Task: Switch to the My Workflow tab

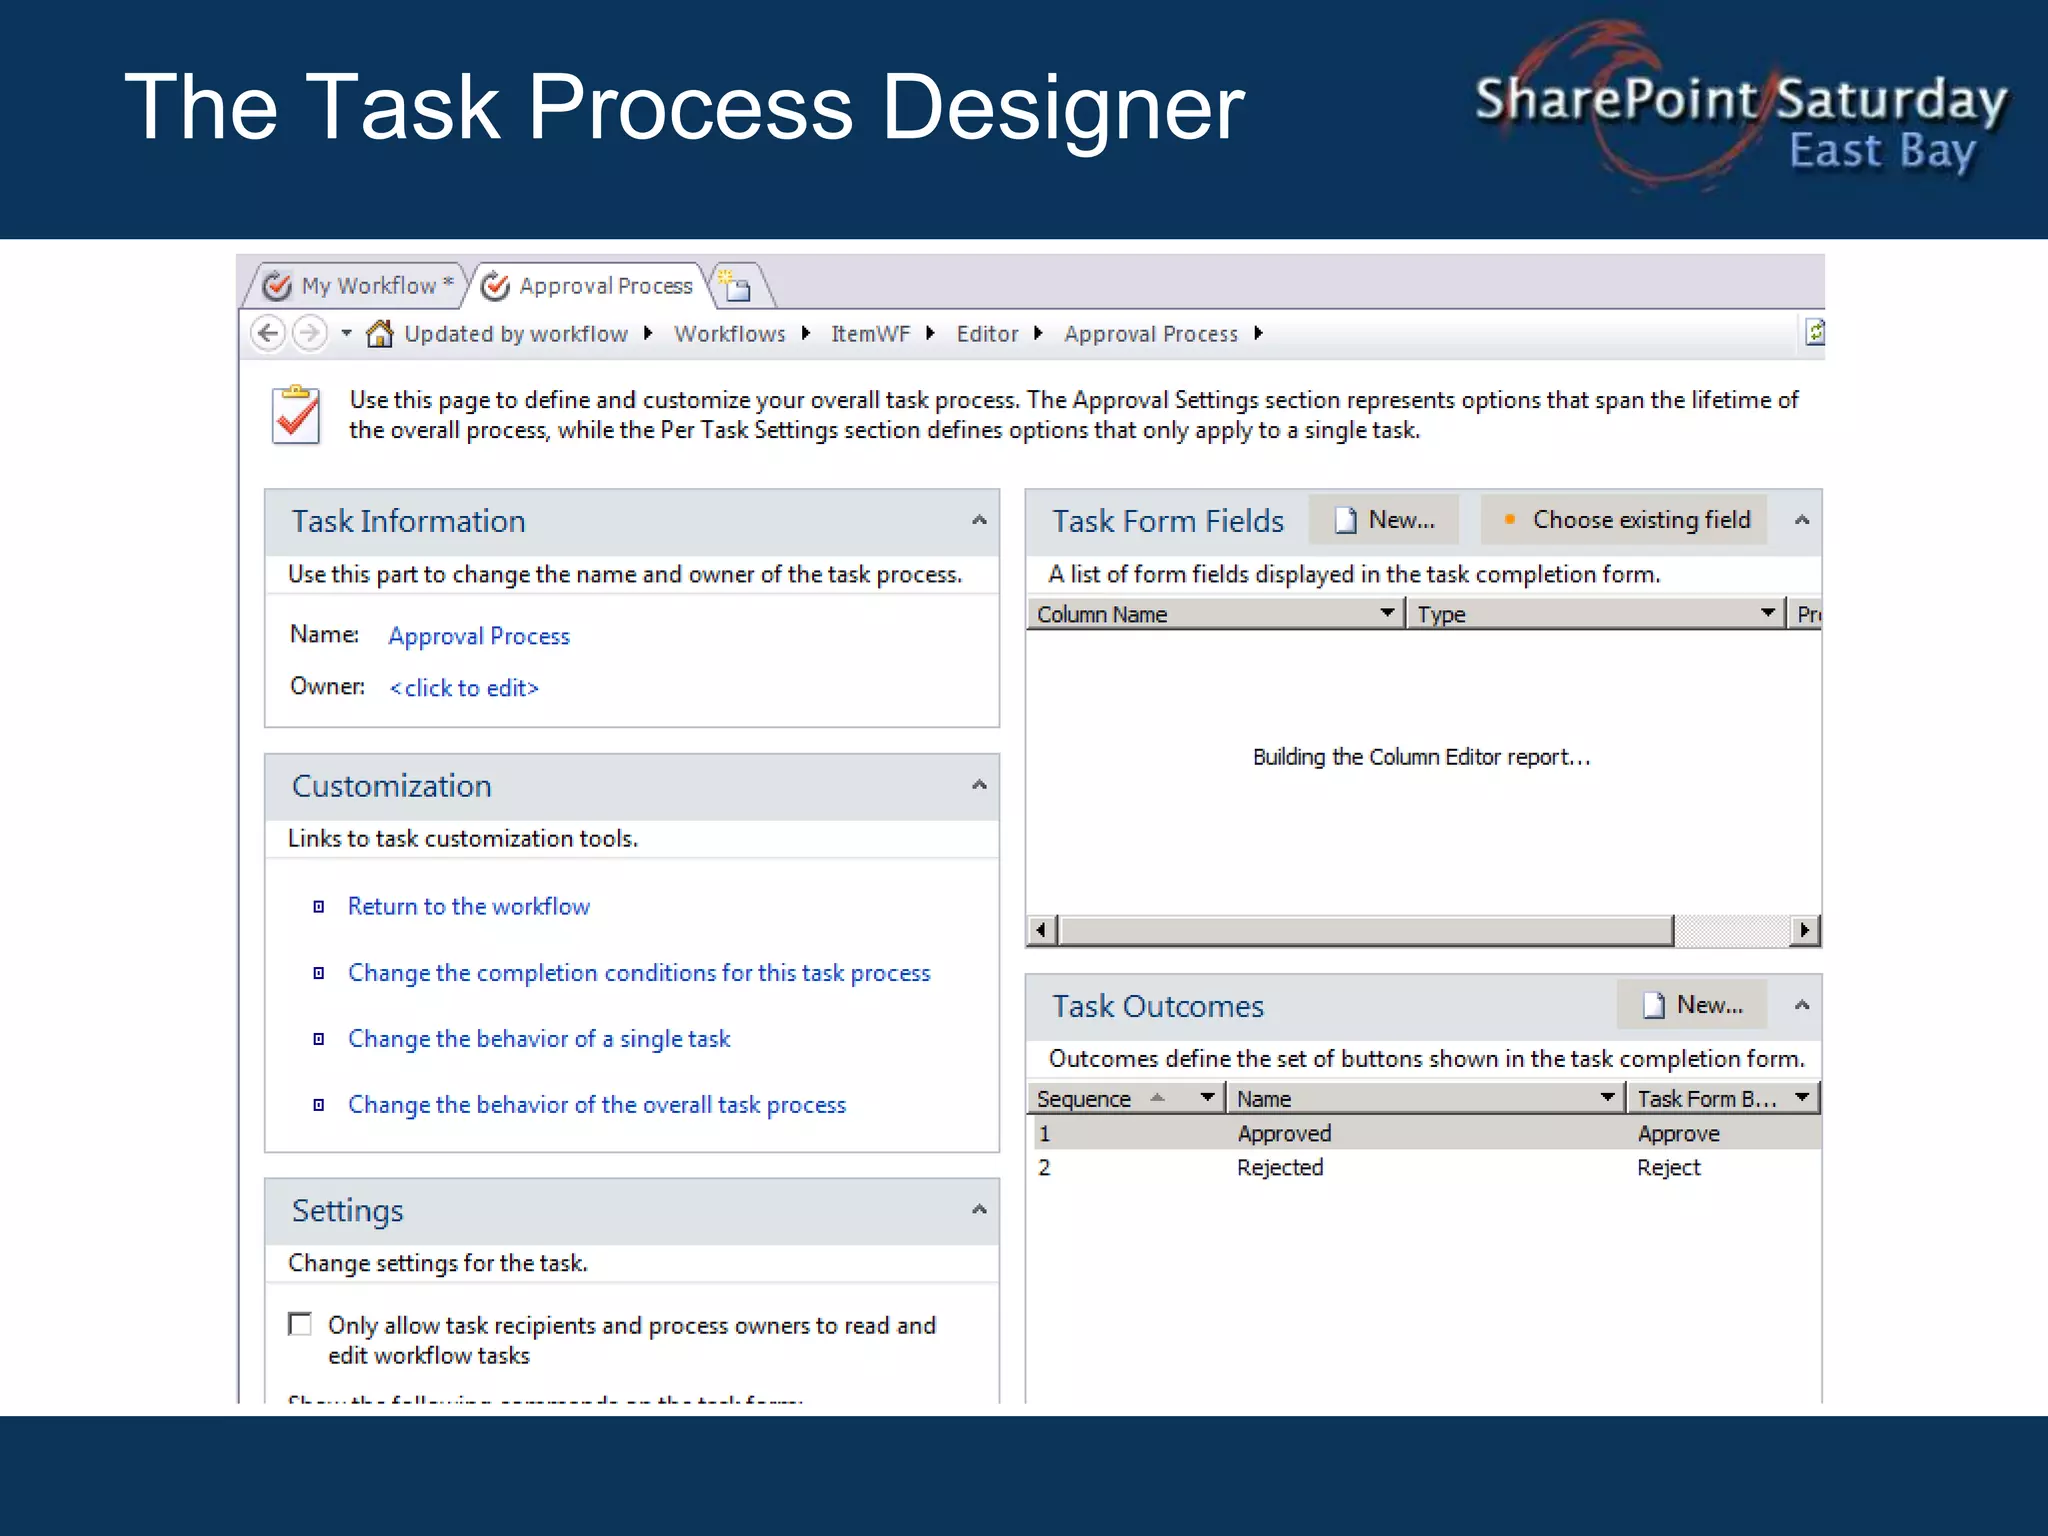Action: pyautogui.click(x=356, y=286)
